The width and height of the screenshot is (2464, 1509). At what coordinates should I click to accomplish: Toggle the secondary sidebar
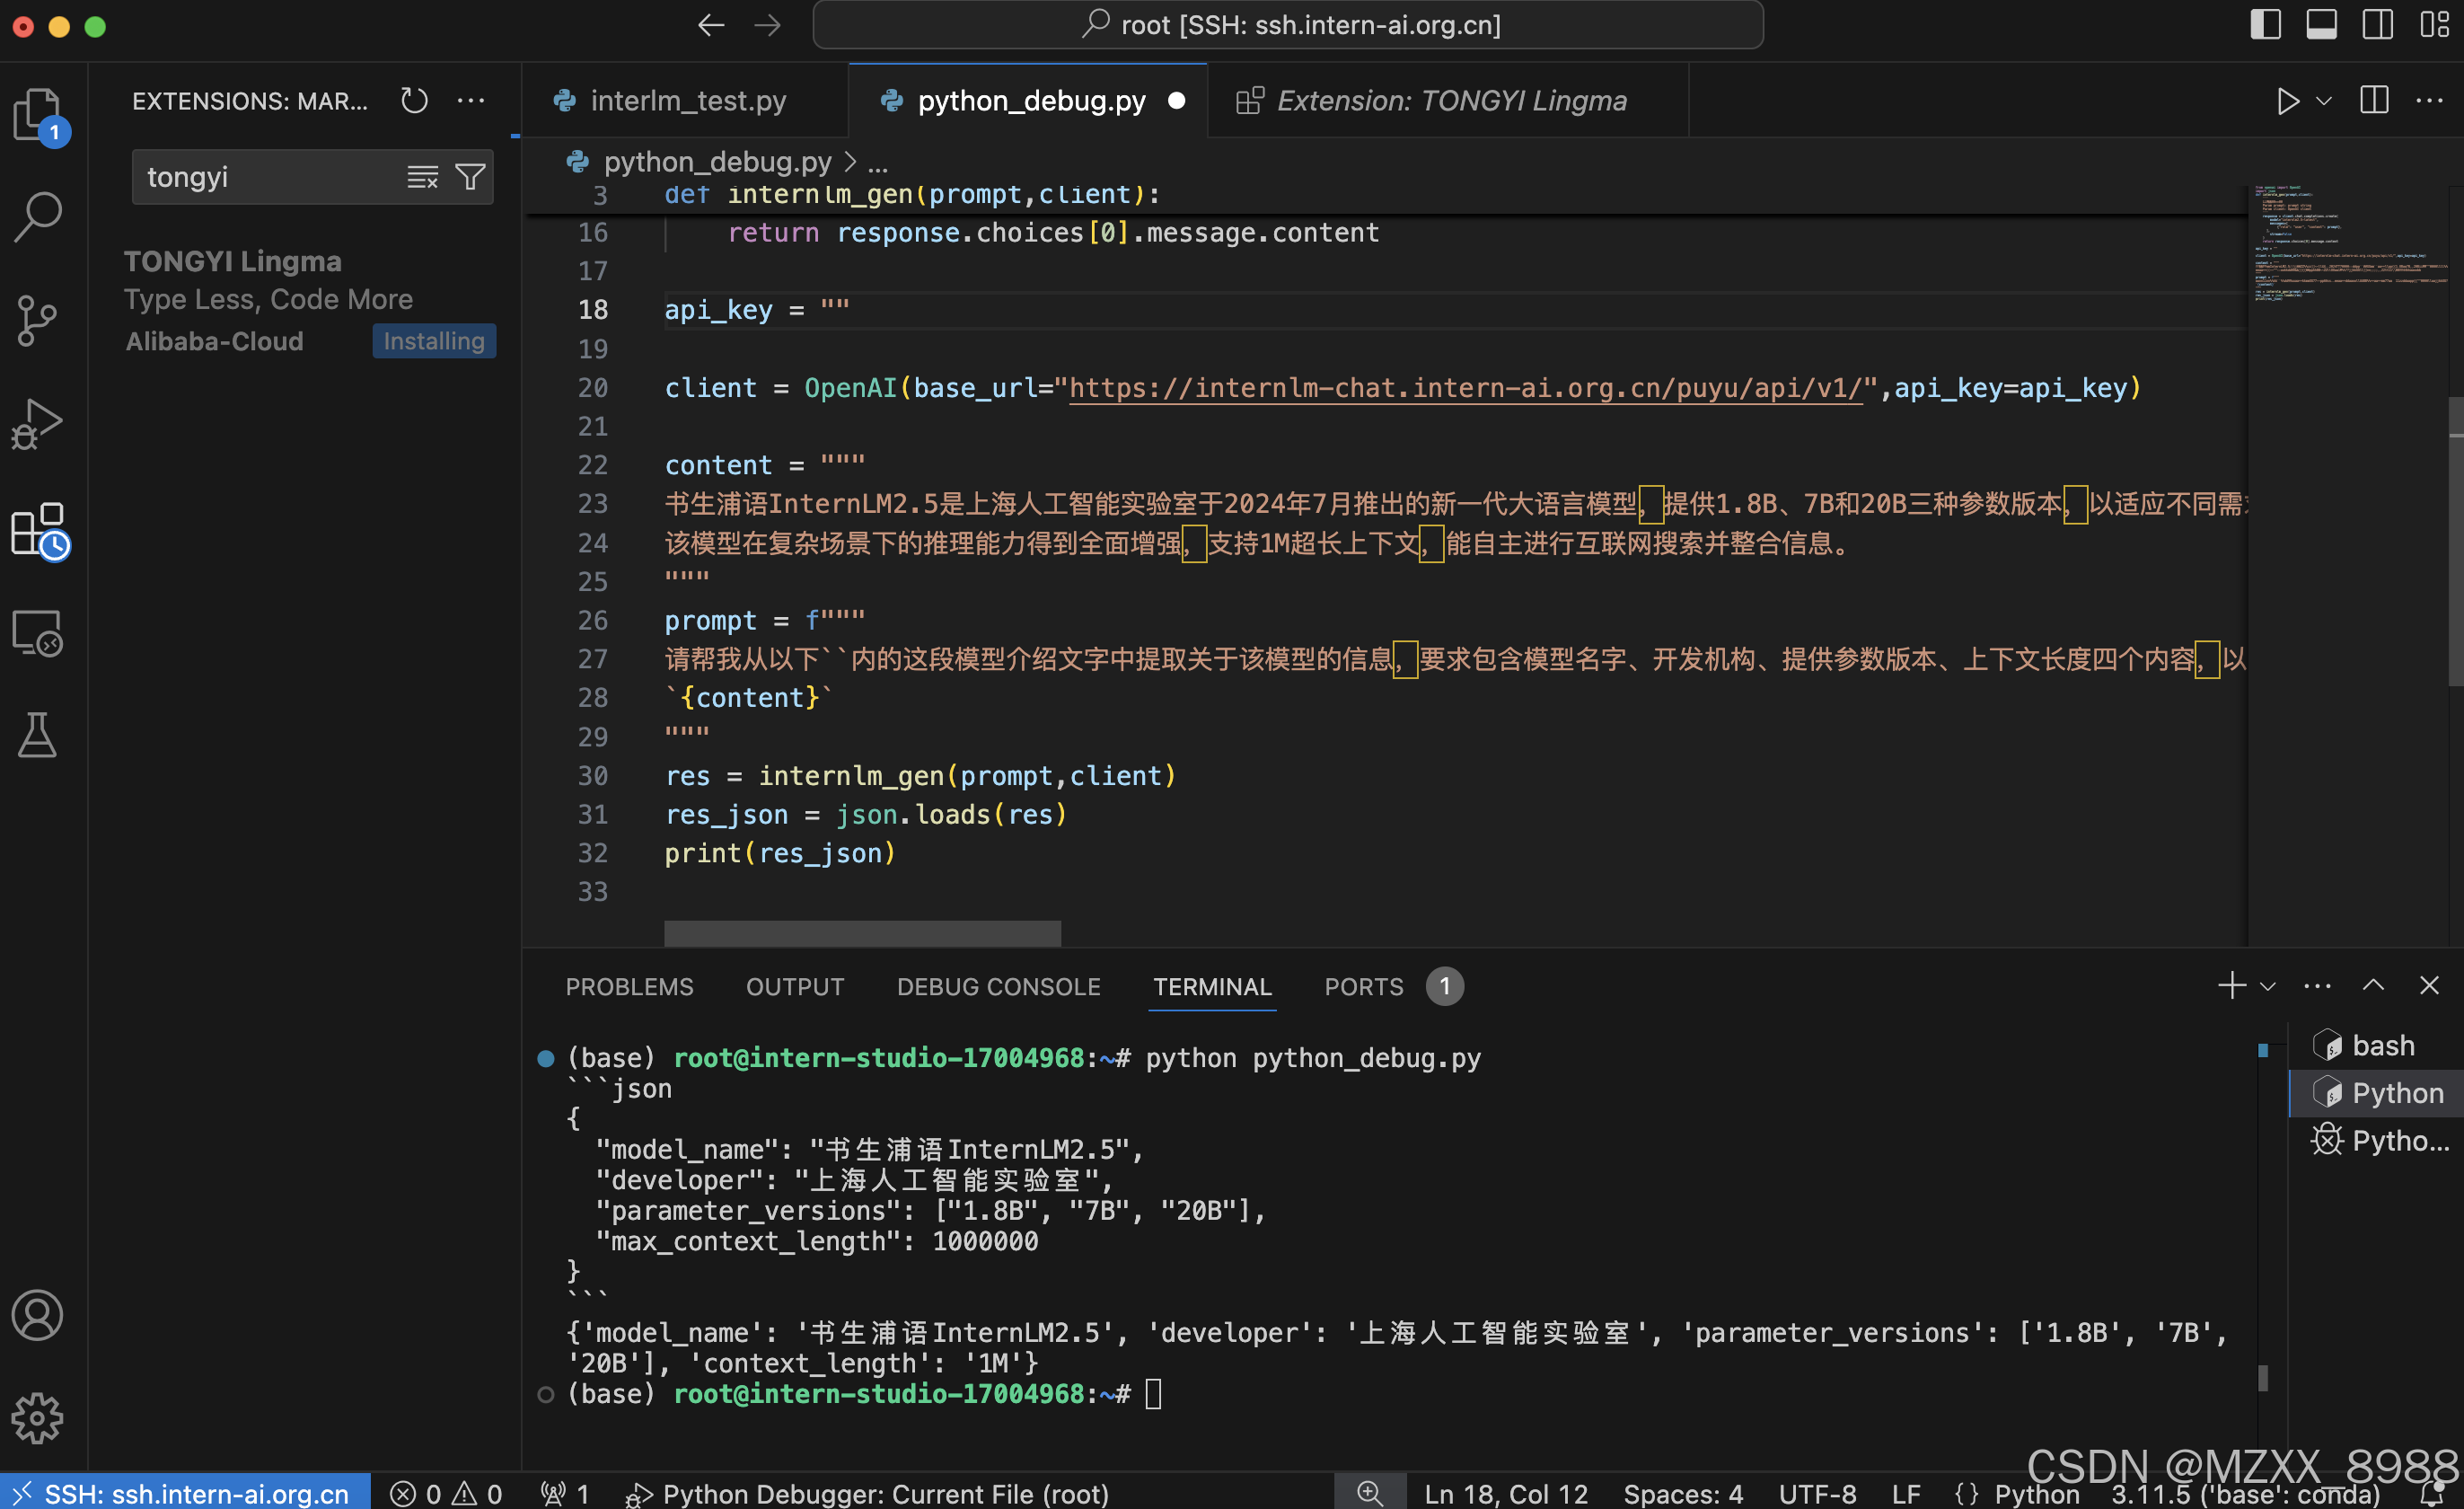click(x=2377, y=25)
